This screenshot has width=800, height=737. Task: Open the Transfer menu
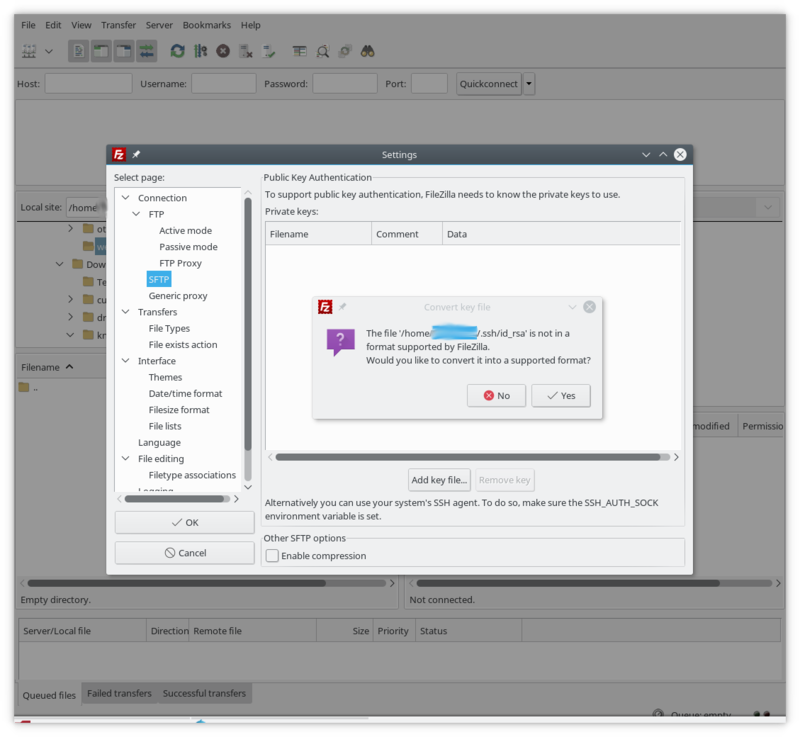pyautogui.click(x=118, y=25)
